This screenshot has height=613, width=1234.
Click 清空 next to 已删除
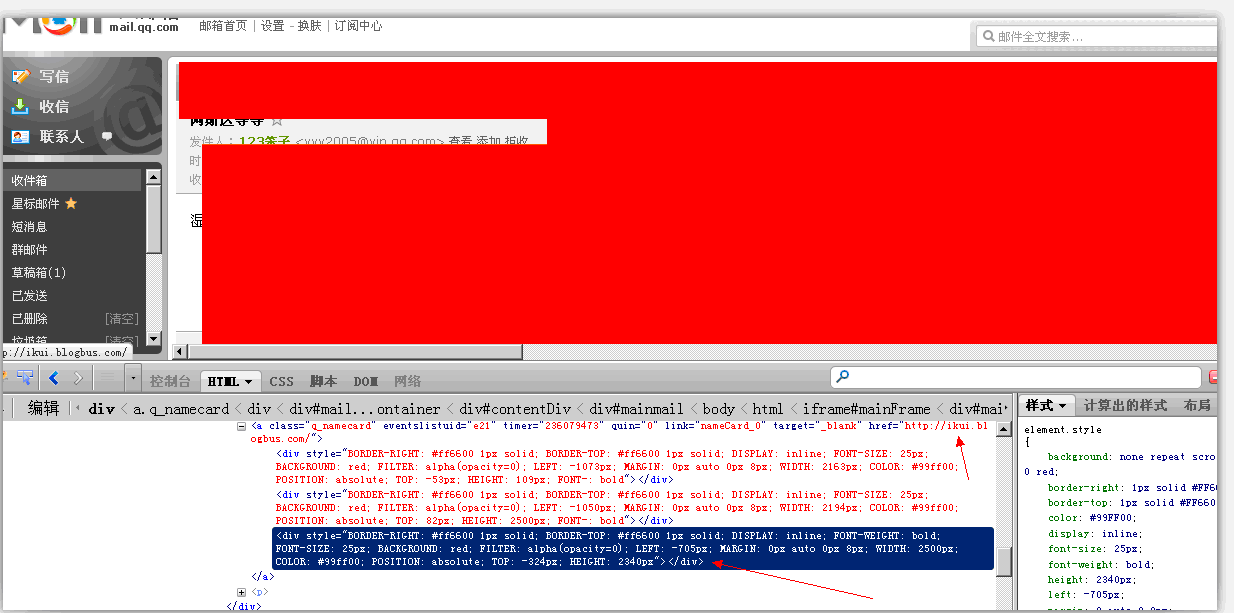pyautogui.click(x=121, y=319)
